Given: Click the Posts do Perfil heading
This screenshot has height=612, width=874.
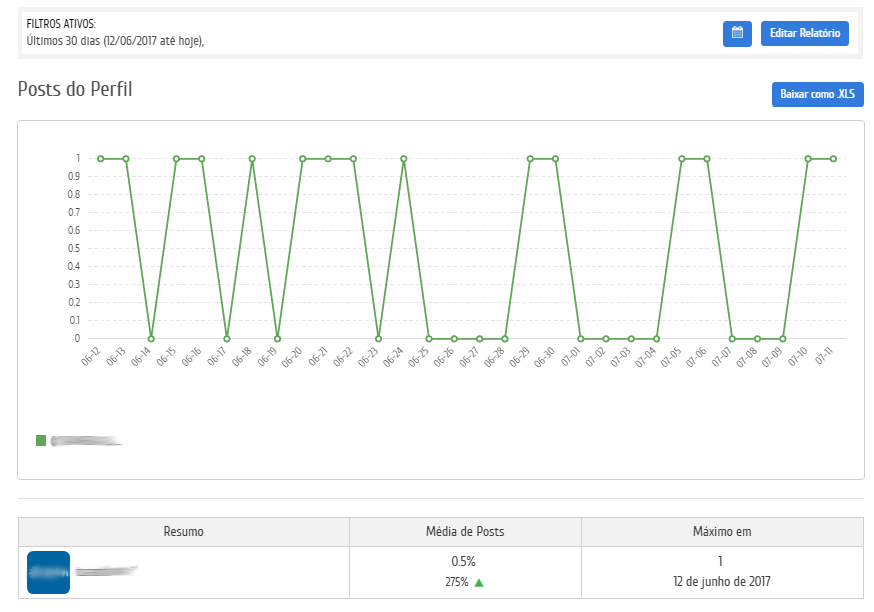Looking at the screenshot, I should [75, 89].
